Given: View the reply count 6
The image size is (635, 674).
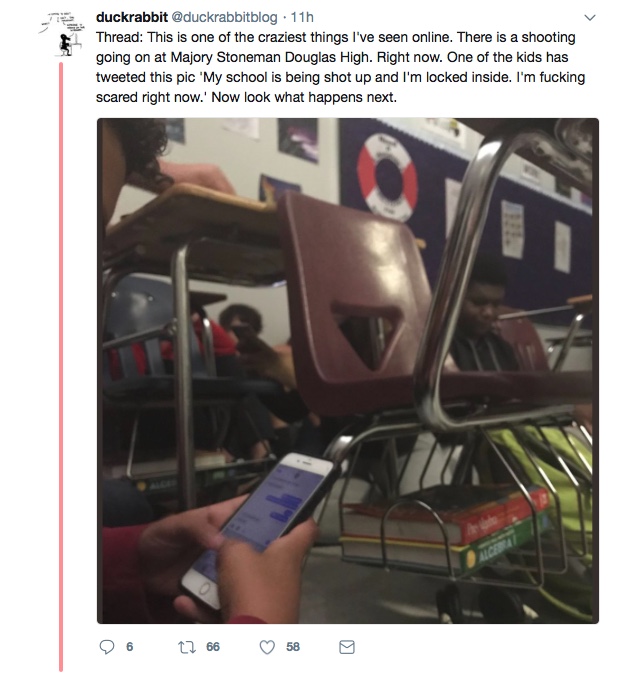Looking at the screenshot, I should point(130,647).
